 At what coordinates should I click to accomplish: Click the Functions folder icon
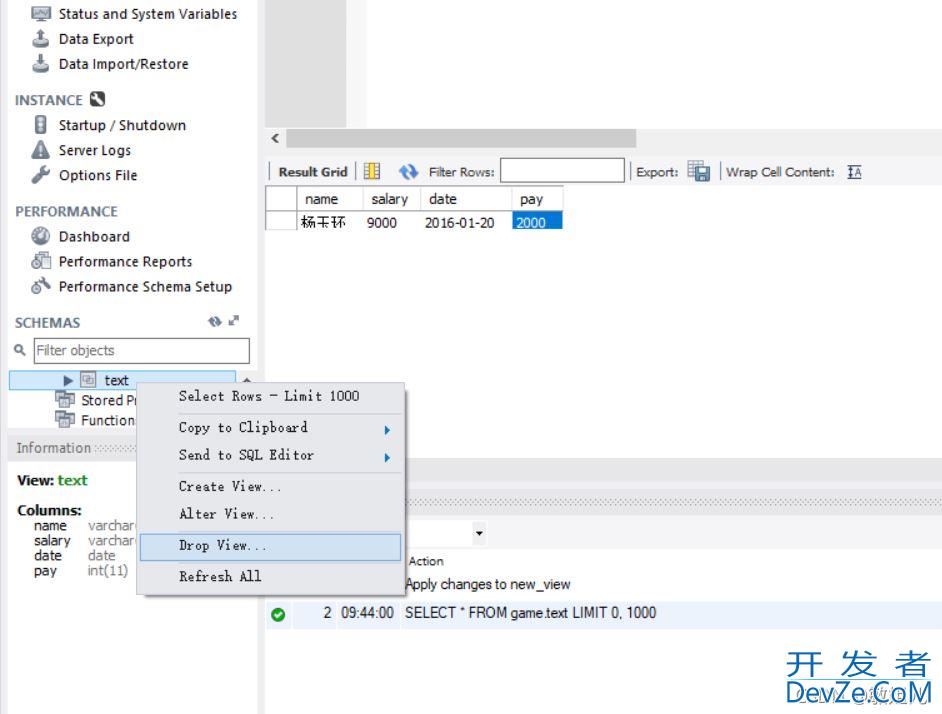[x=65, y=419]
